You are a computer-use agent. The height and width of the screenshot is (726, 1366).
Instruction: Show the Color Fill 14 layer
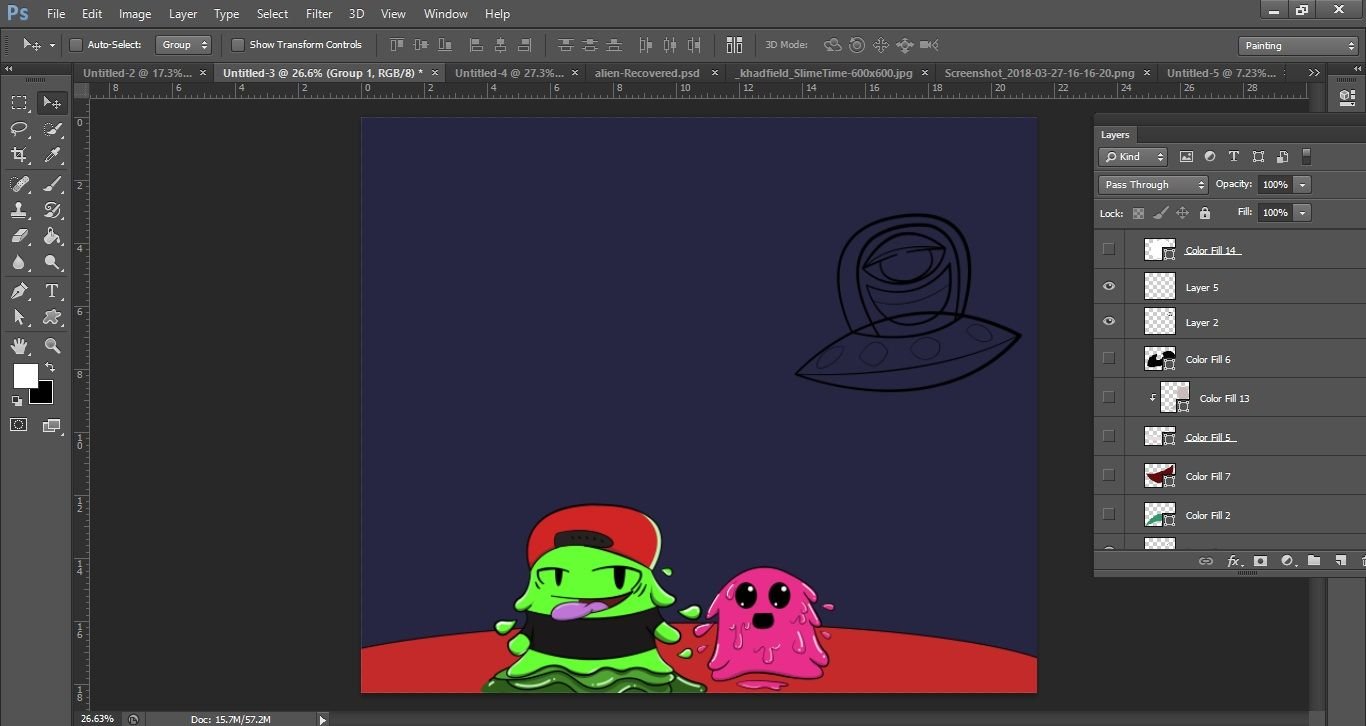tap(1108, 249)
